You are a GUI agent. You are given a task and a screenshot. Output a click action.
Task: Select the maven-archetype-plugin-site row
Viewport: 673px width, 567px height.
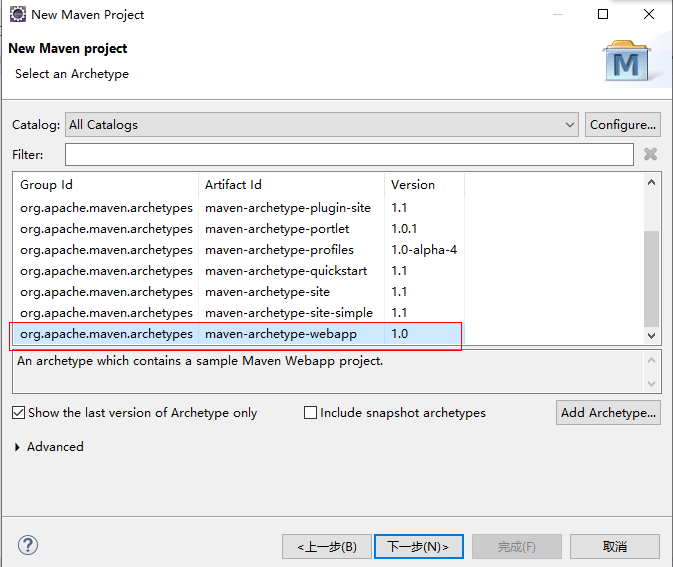(x=239, y=208)
